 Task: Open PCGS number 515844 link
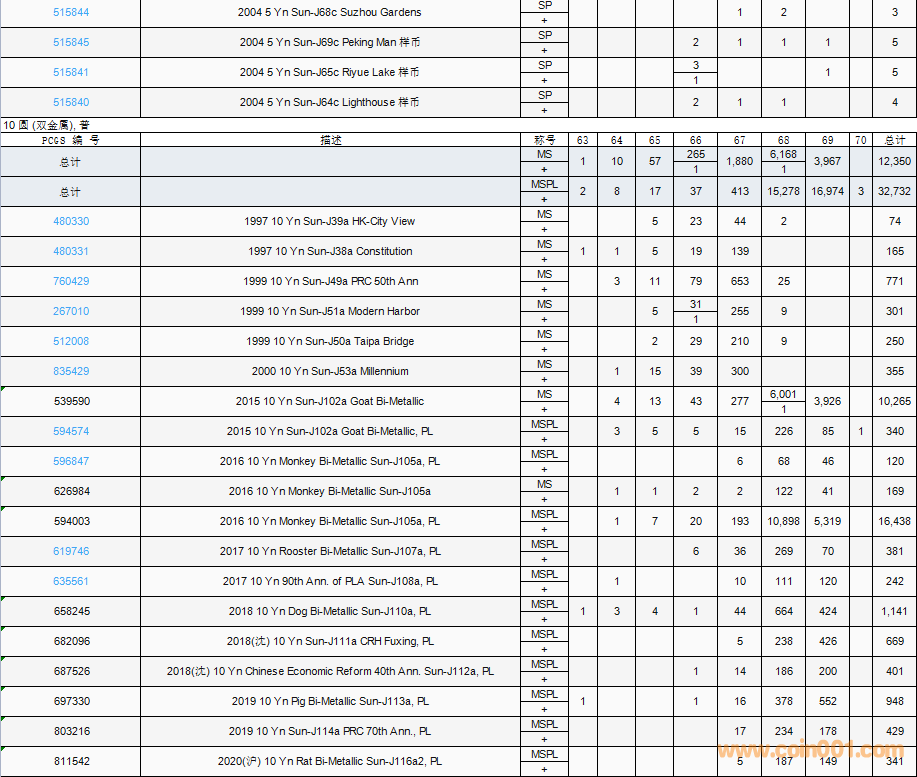click(70, 12)
